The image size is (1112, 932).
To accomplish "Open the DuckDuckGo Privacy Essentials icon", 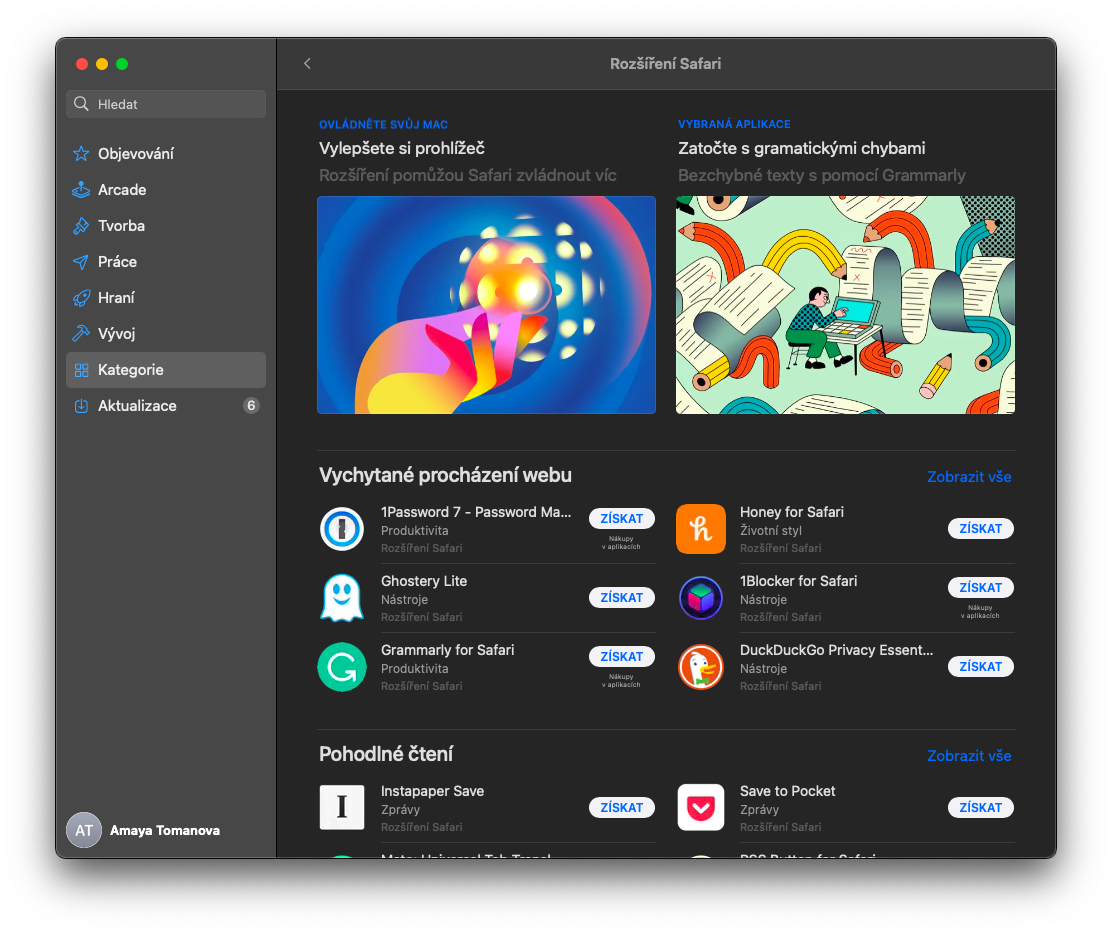I will point(701,667).
